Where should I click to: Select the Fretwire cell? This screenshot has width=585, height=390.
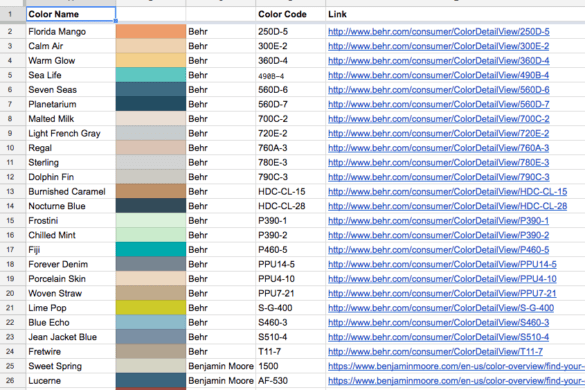point(71,352)
